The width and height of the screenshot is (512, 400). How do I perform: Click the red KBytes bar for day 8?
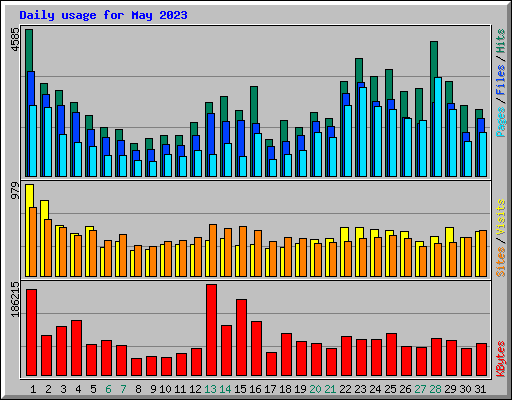[x=136, y=367]
